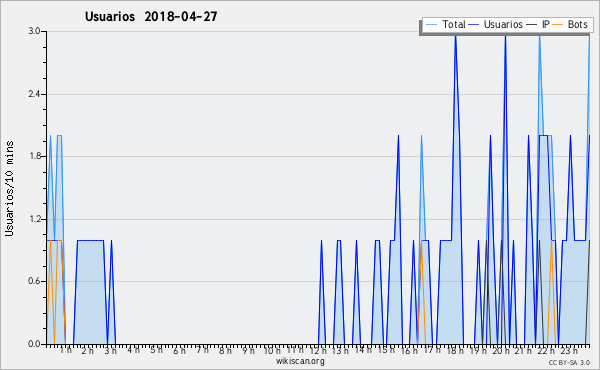Click the '14 h' x-axis label

363,350
